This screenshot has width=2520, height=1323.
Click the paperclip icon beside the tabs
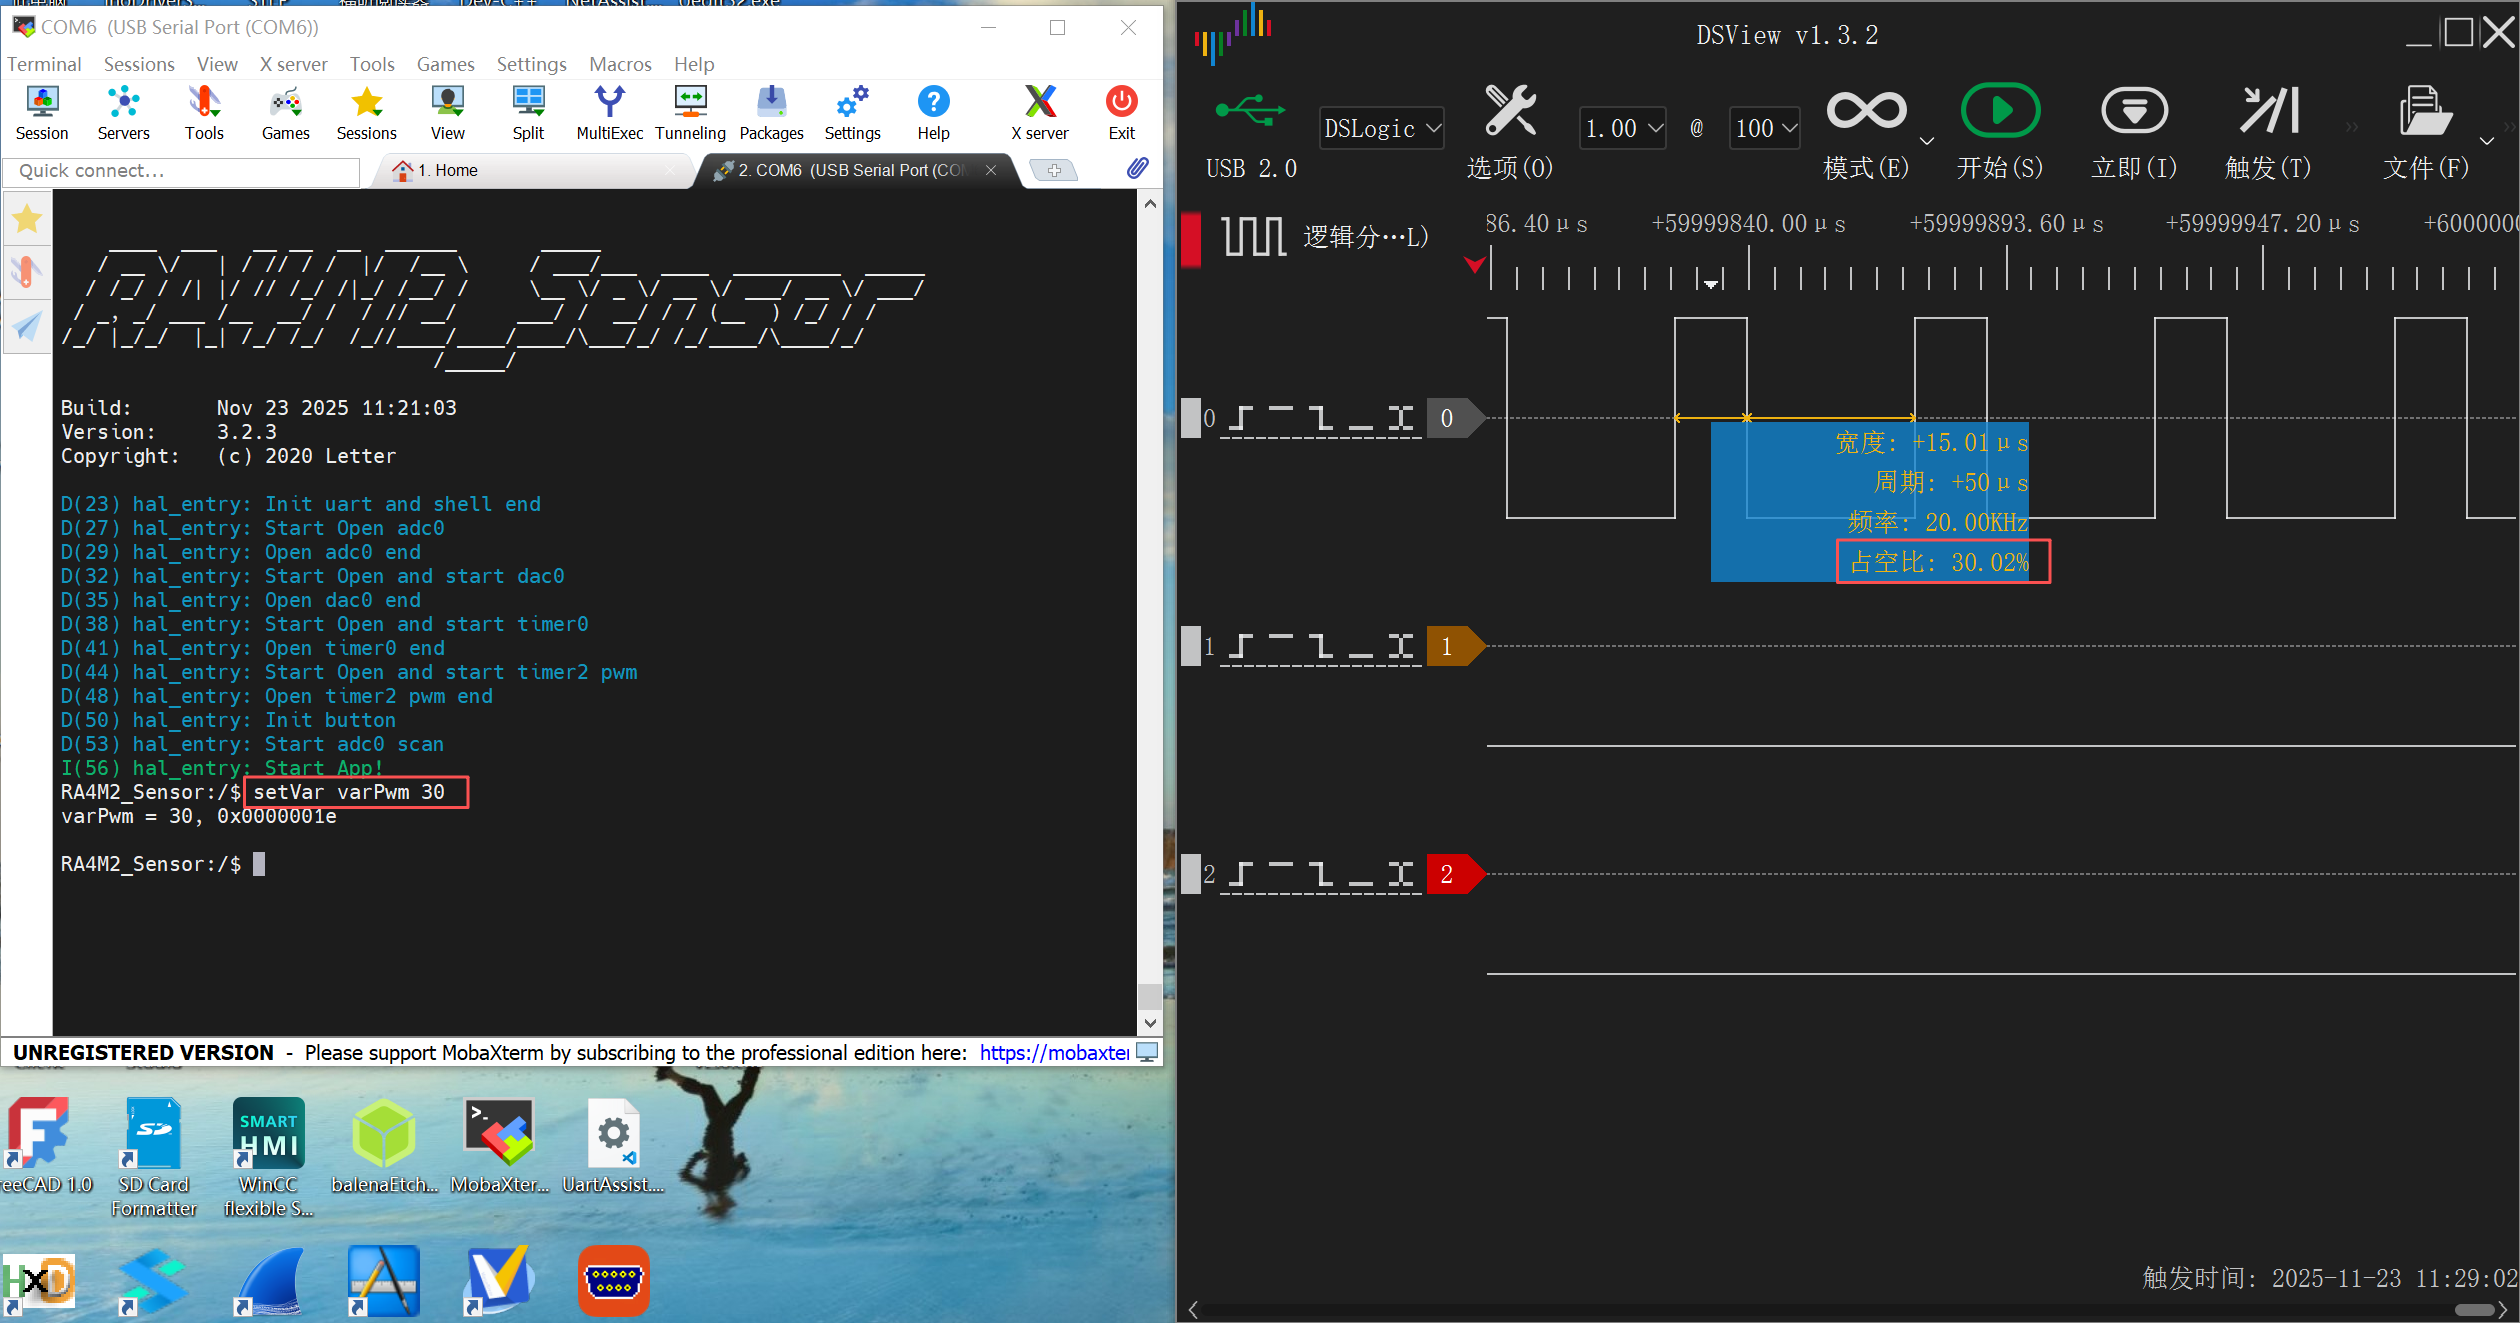(1138, 168)
